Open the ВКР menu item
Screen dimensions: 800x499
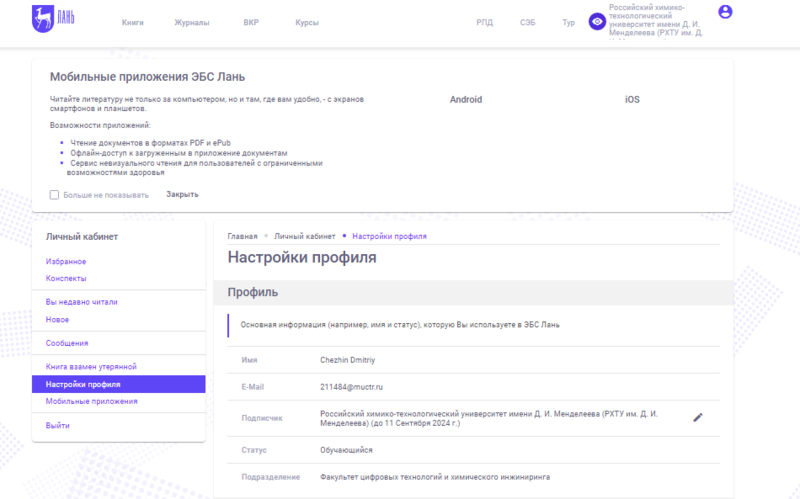point(251,22)
